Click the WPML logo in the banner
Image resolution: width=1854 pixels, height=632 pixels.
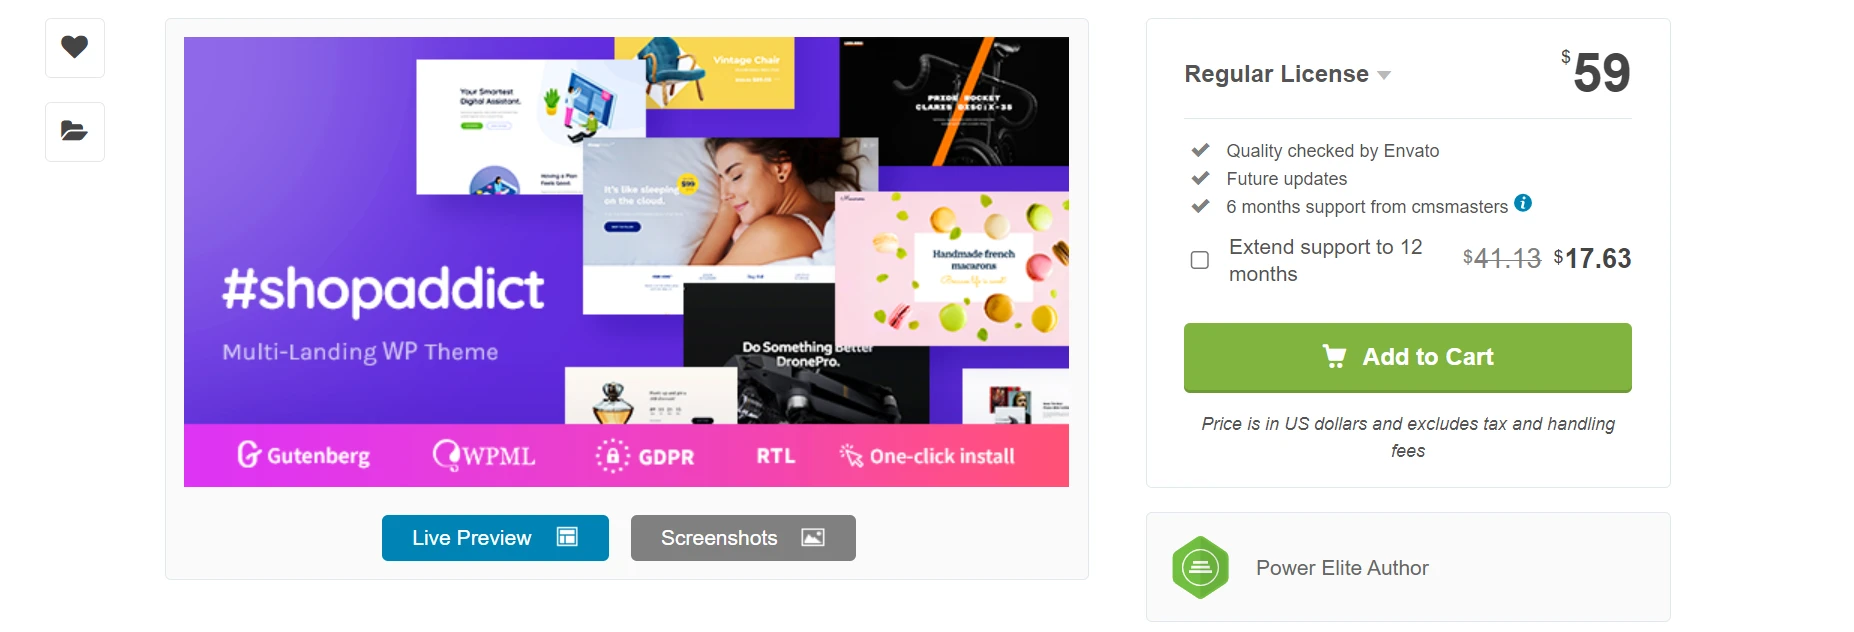(x=484, y=455)
